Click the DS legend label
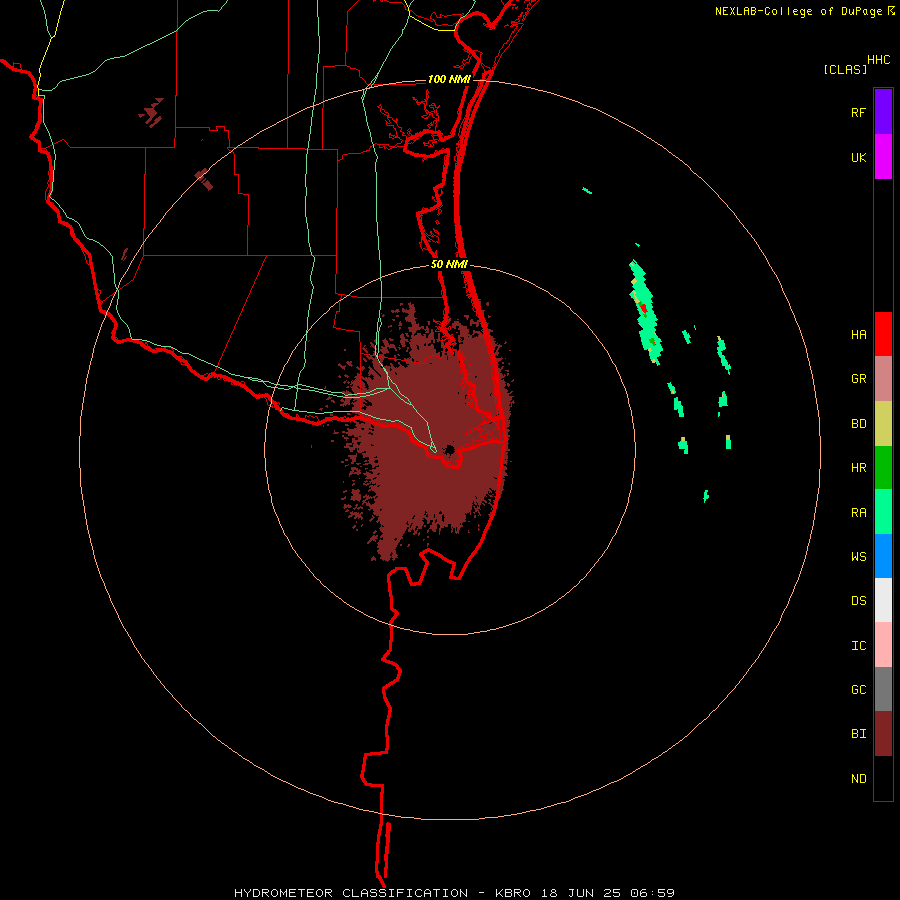Image resolution: width=900 pixels, height=900 pixels. pyautogui.click(x=858, y=600)
